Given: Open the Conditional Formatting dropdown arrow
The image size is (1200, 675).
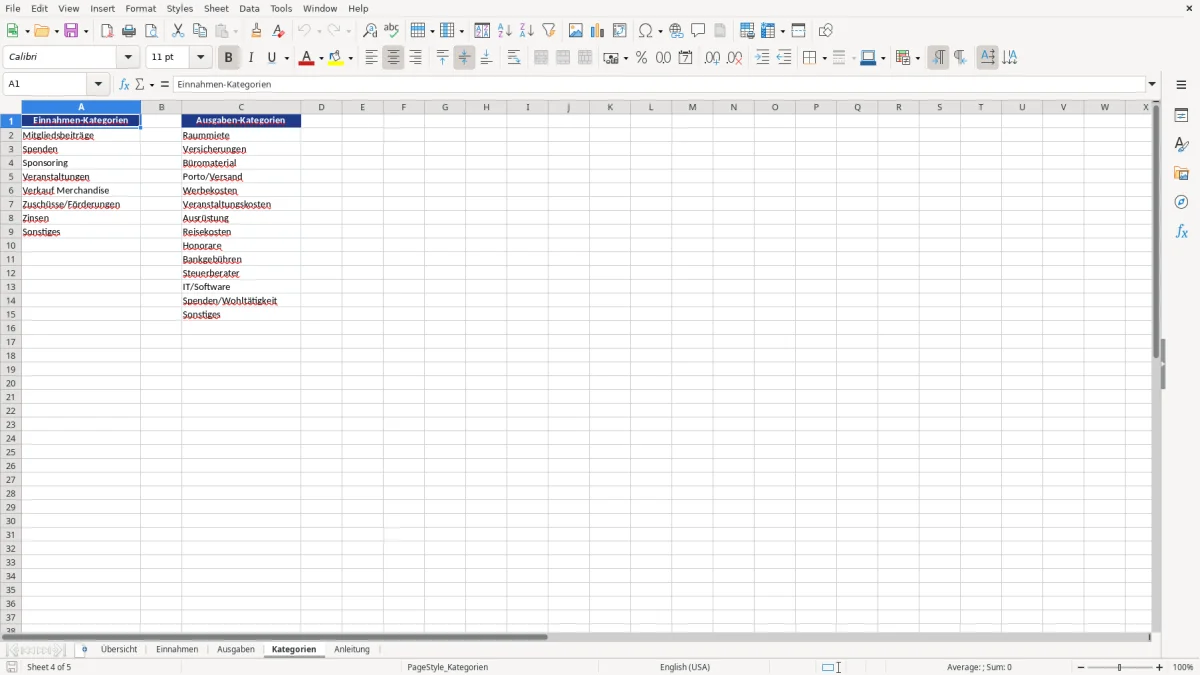Looking at the screenshot, I should point(917,58).
